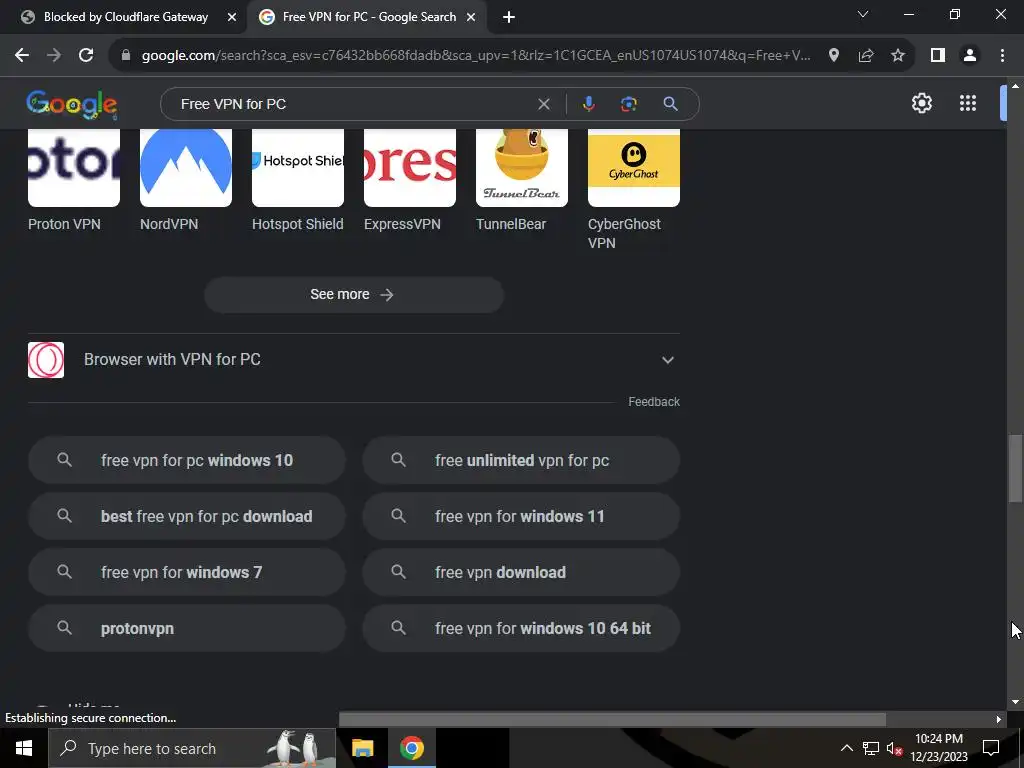
Task: Click the See more button
Action: tap(354, 295)
